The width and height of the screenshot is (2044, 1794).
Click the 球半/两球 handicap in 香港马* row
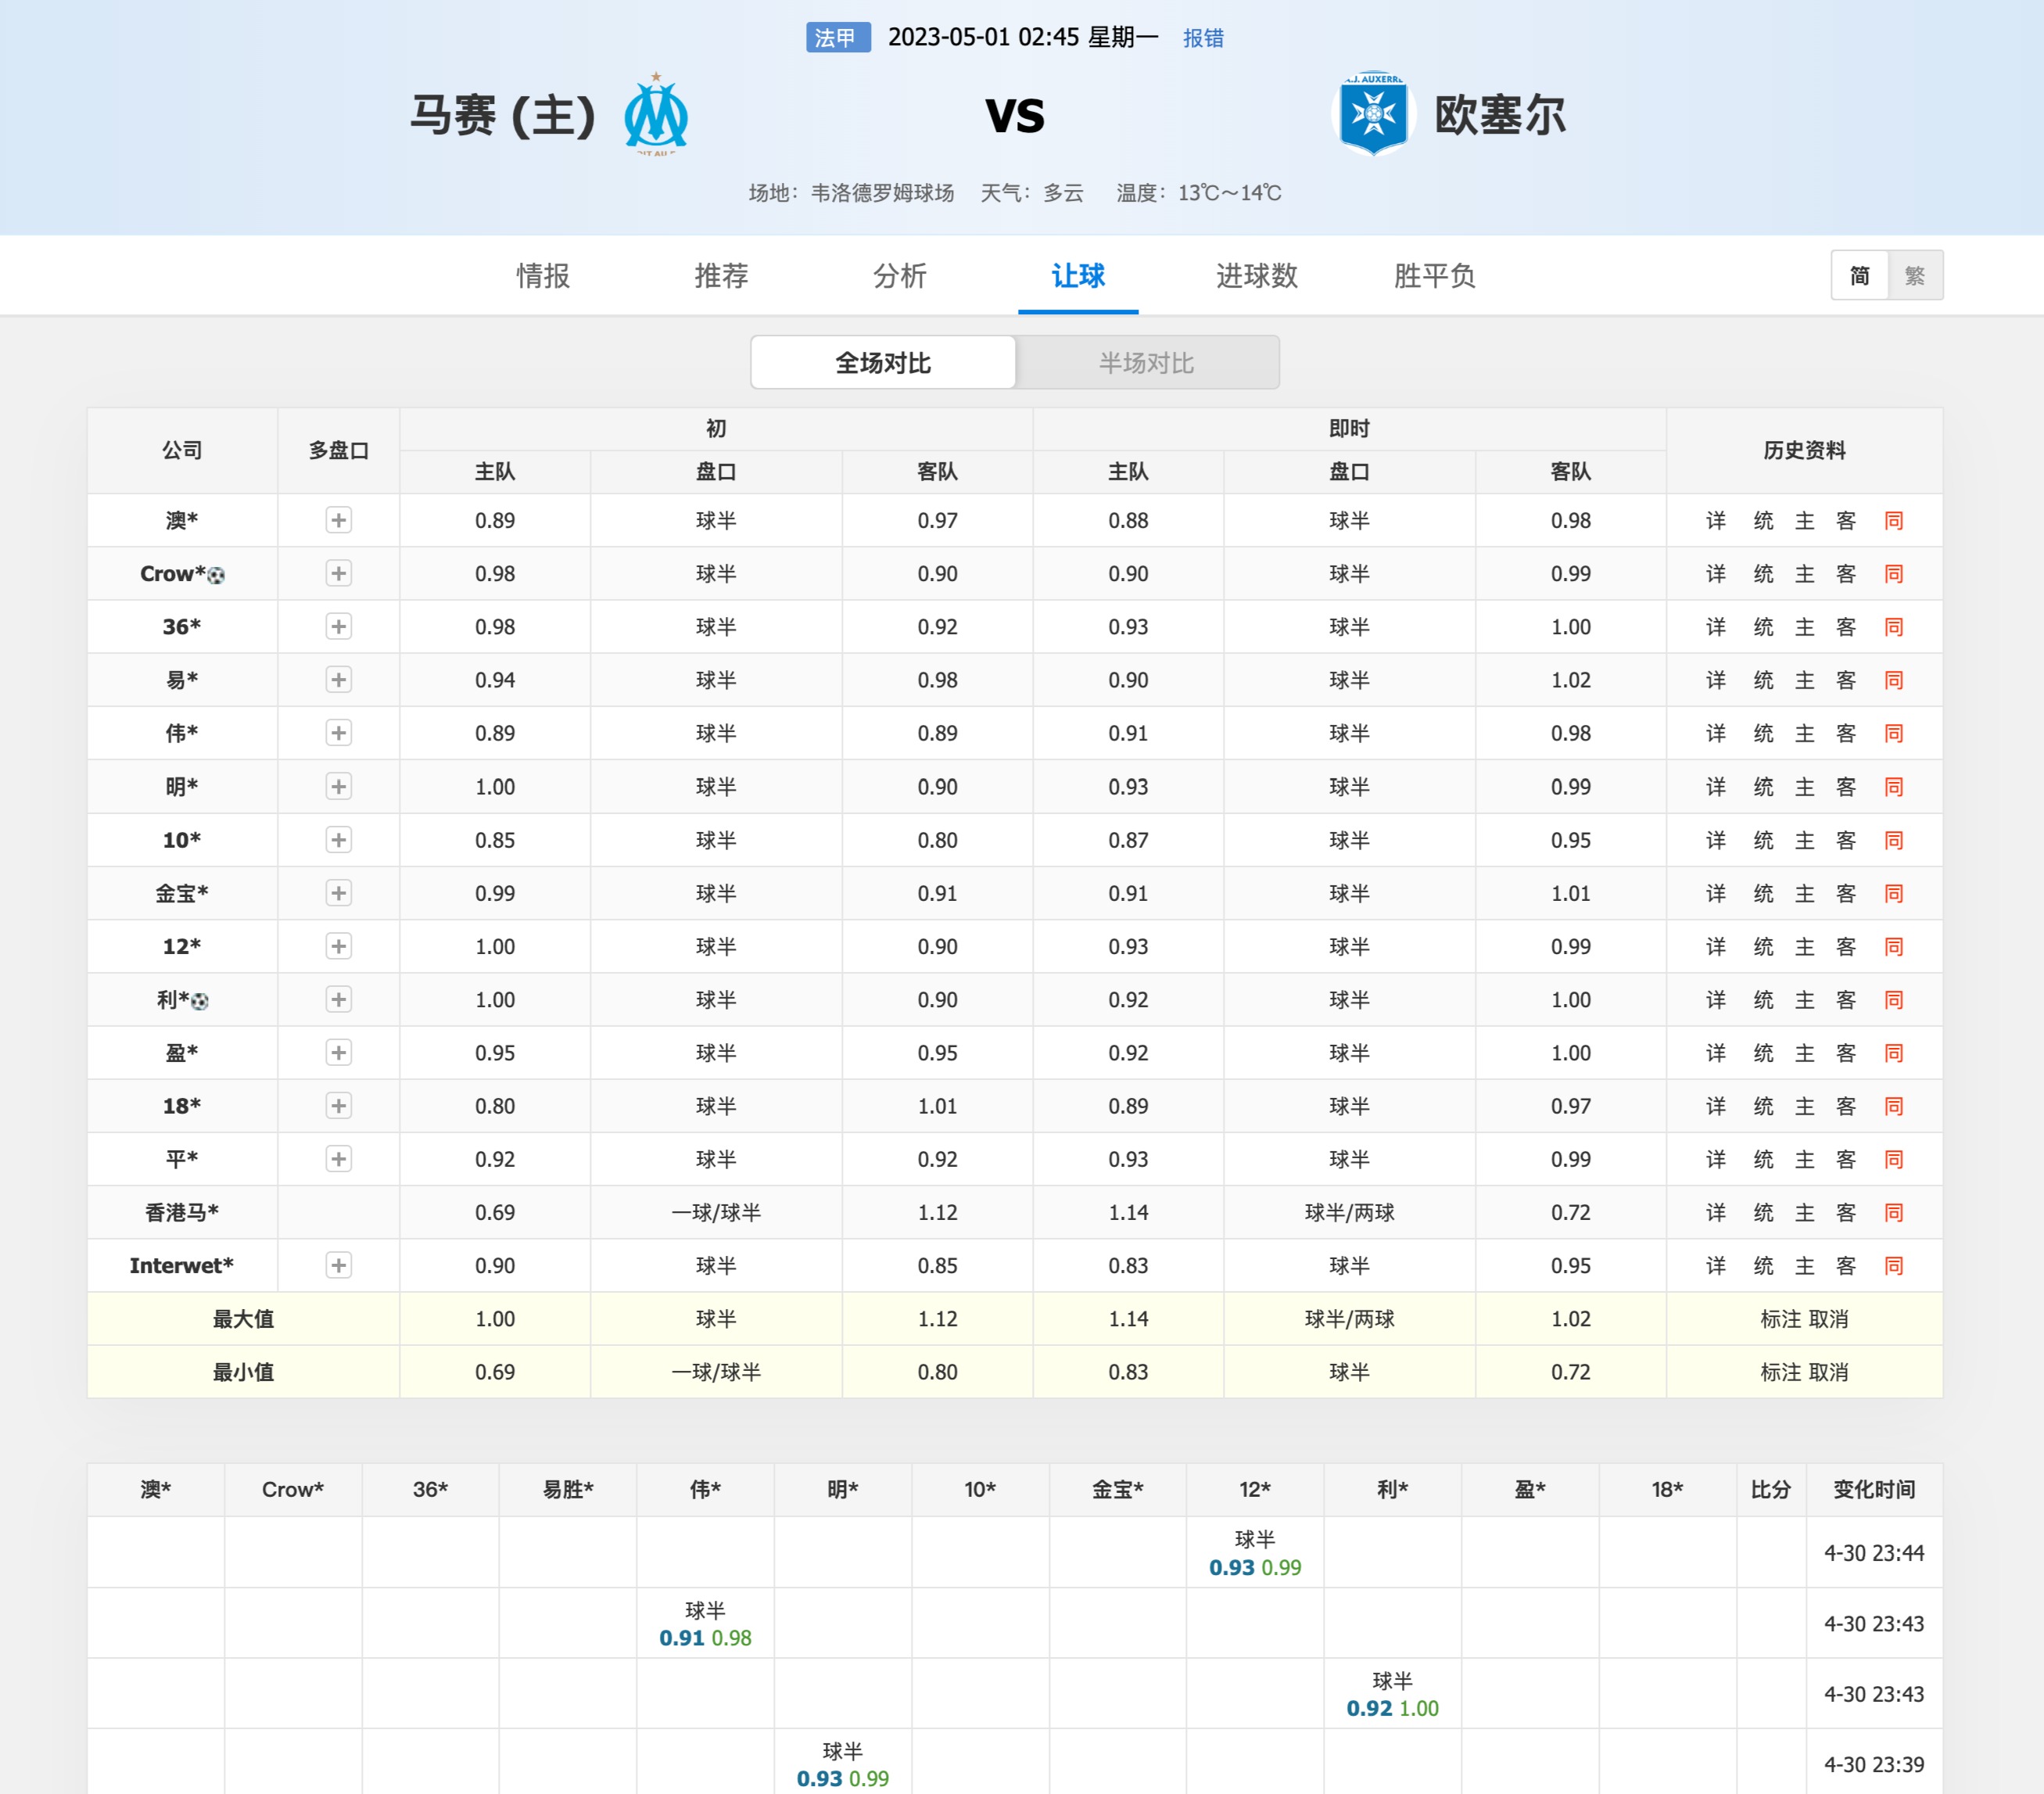pos(1349,1213)
